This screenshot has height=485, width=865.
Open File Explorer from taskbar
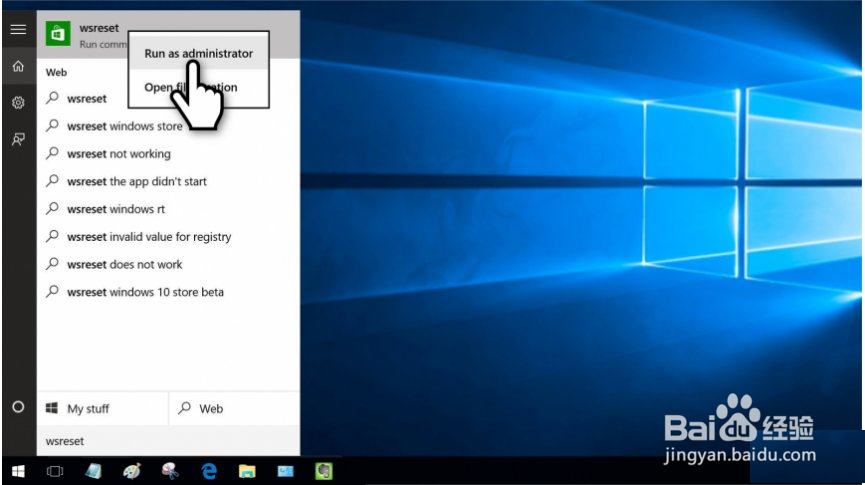[x=247, y=471]
